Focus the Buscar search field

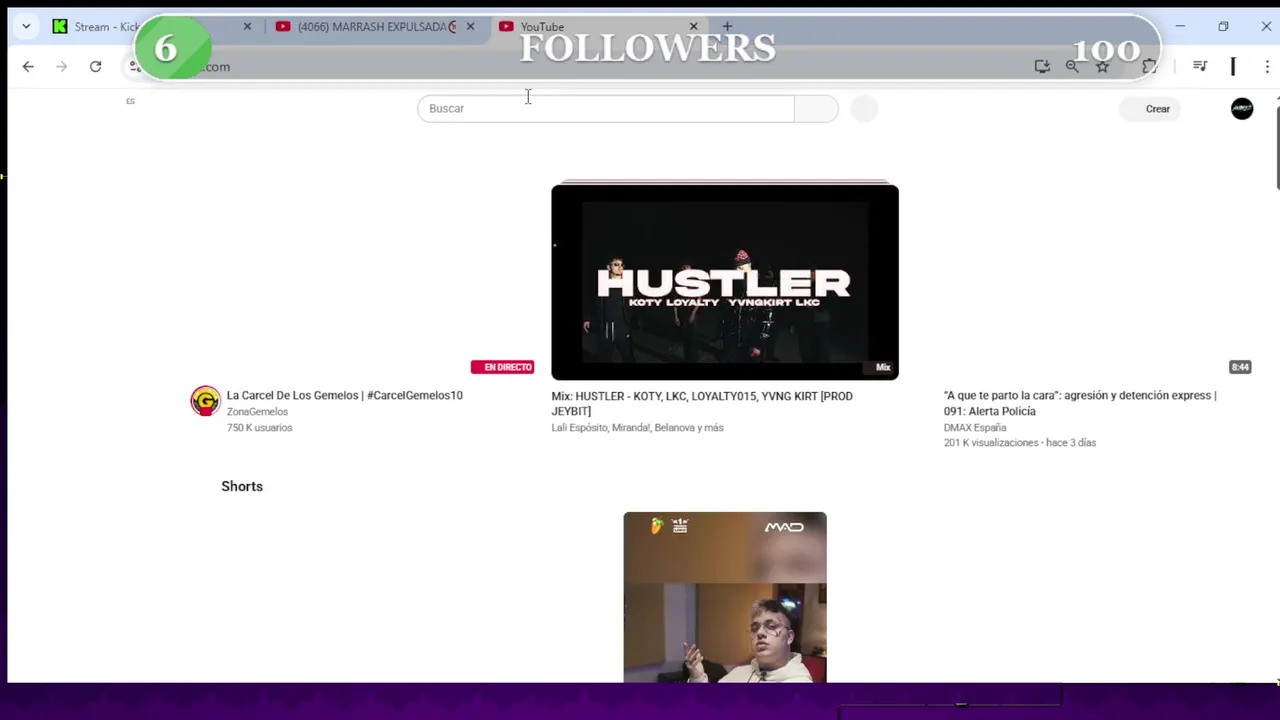606,108
